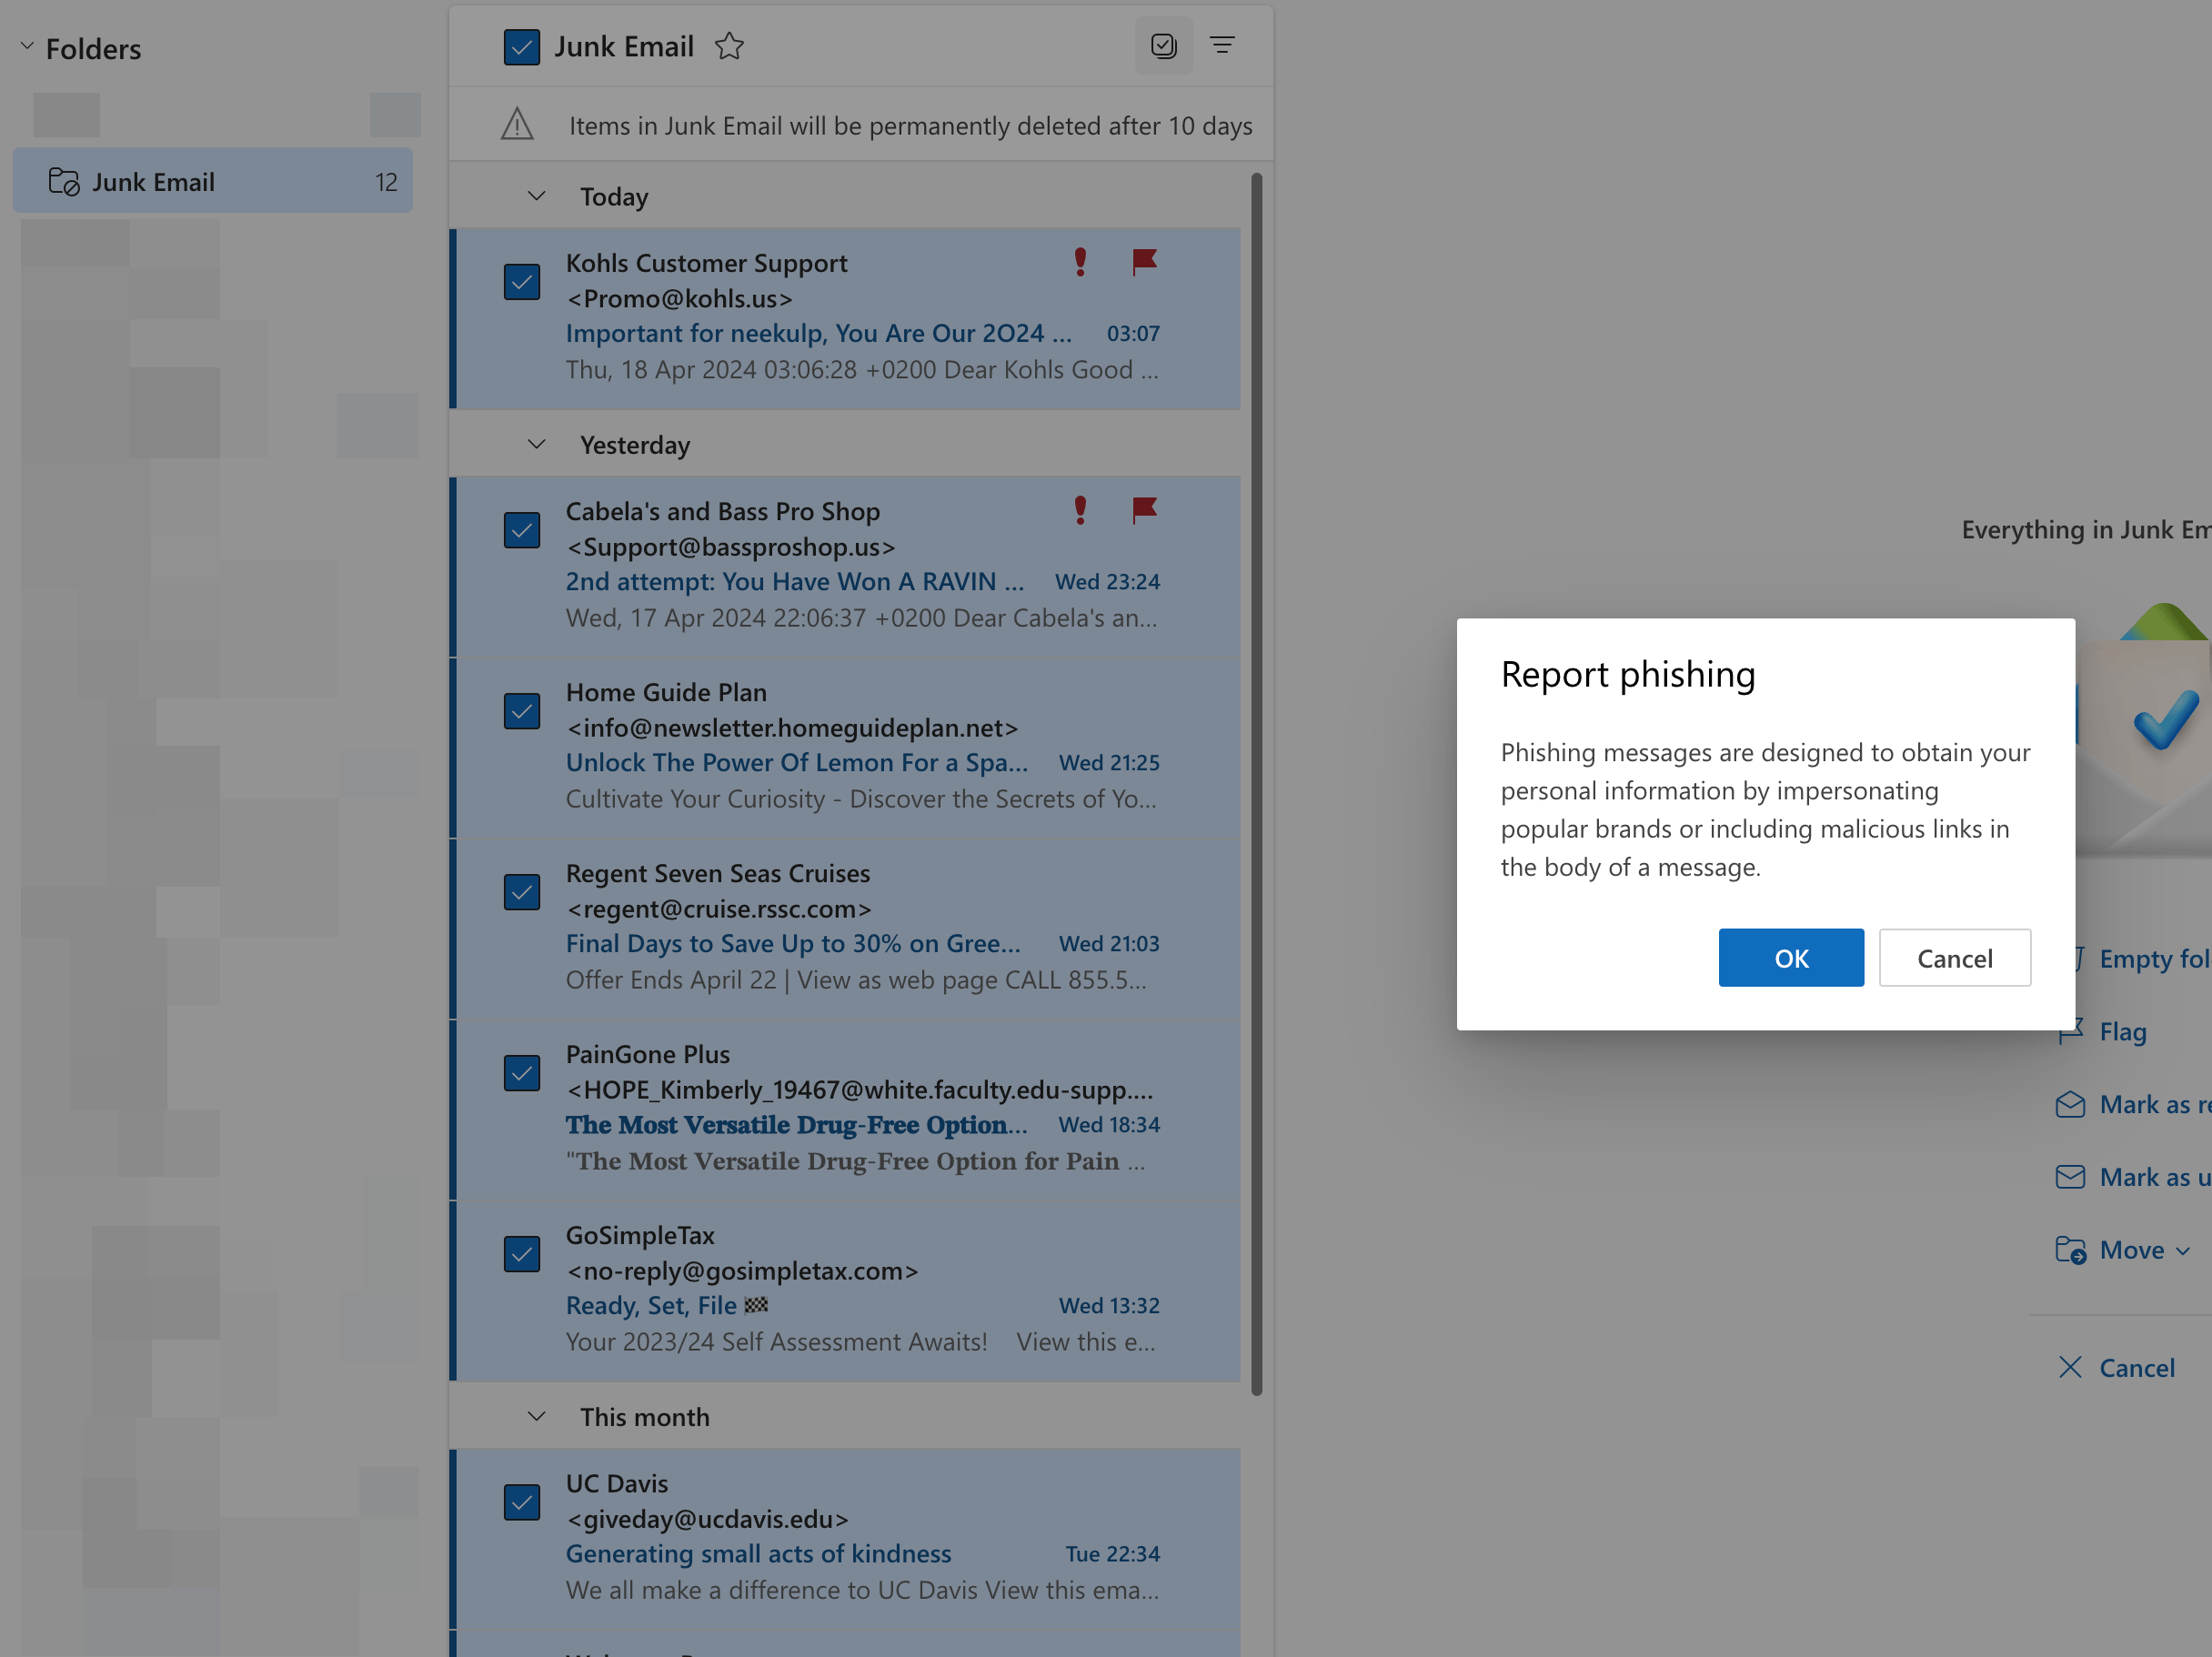The height and width of the screenshot is (1657, 2212).
Task: Click the Move folder icon
Action: point(2070,1250)
